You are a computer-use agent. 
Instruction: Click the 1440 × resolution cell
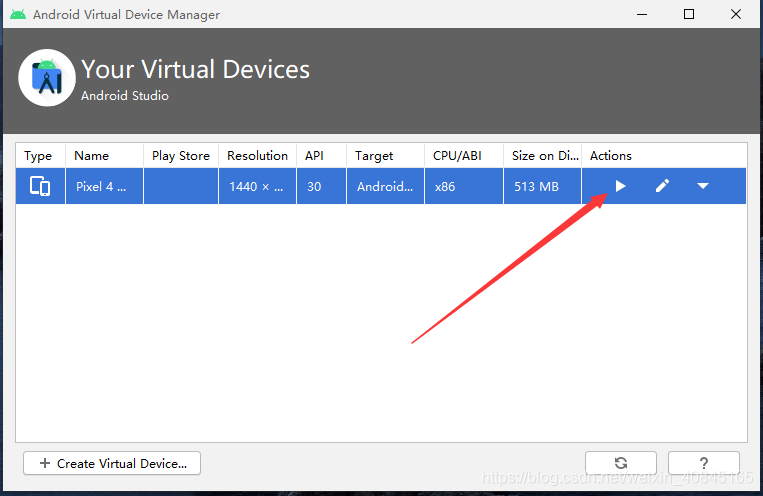pos(257,186)
